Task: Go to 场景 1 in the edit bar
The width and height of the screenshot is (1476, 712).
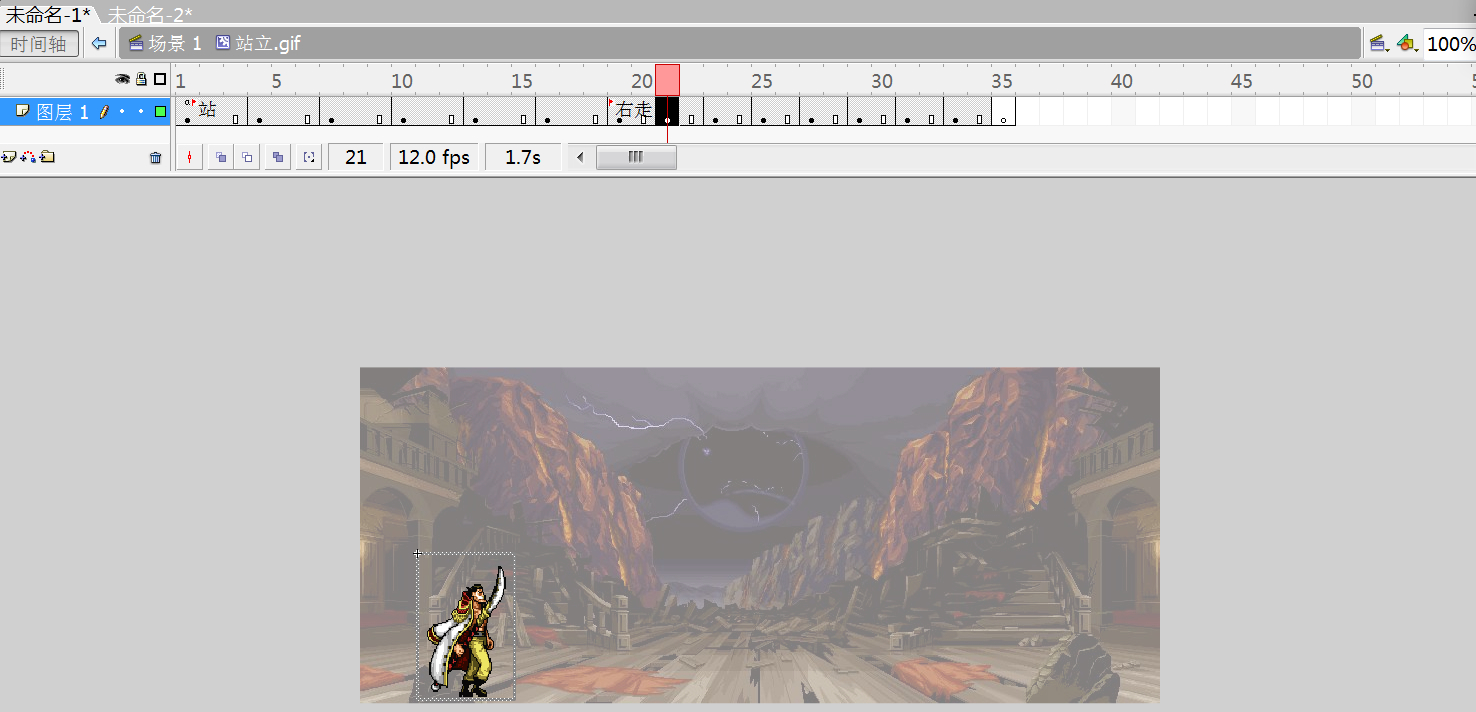Action: [165, 44]
